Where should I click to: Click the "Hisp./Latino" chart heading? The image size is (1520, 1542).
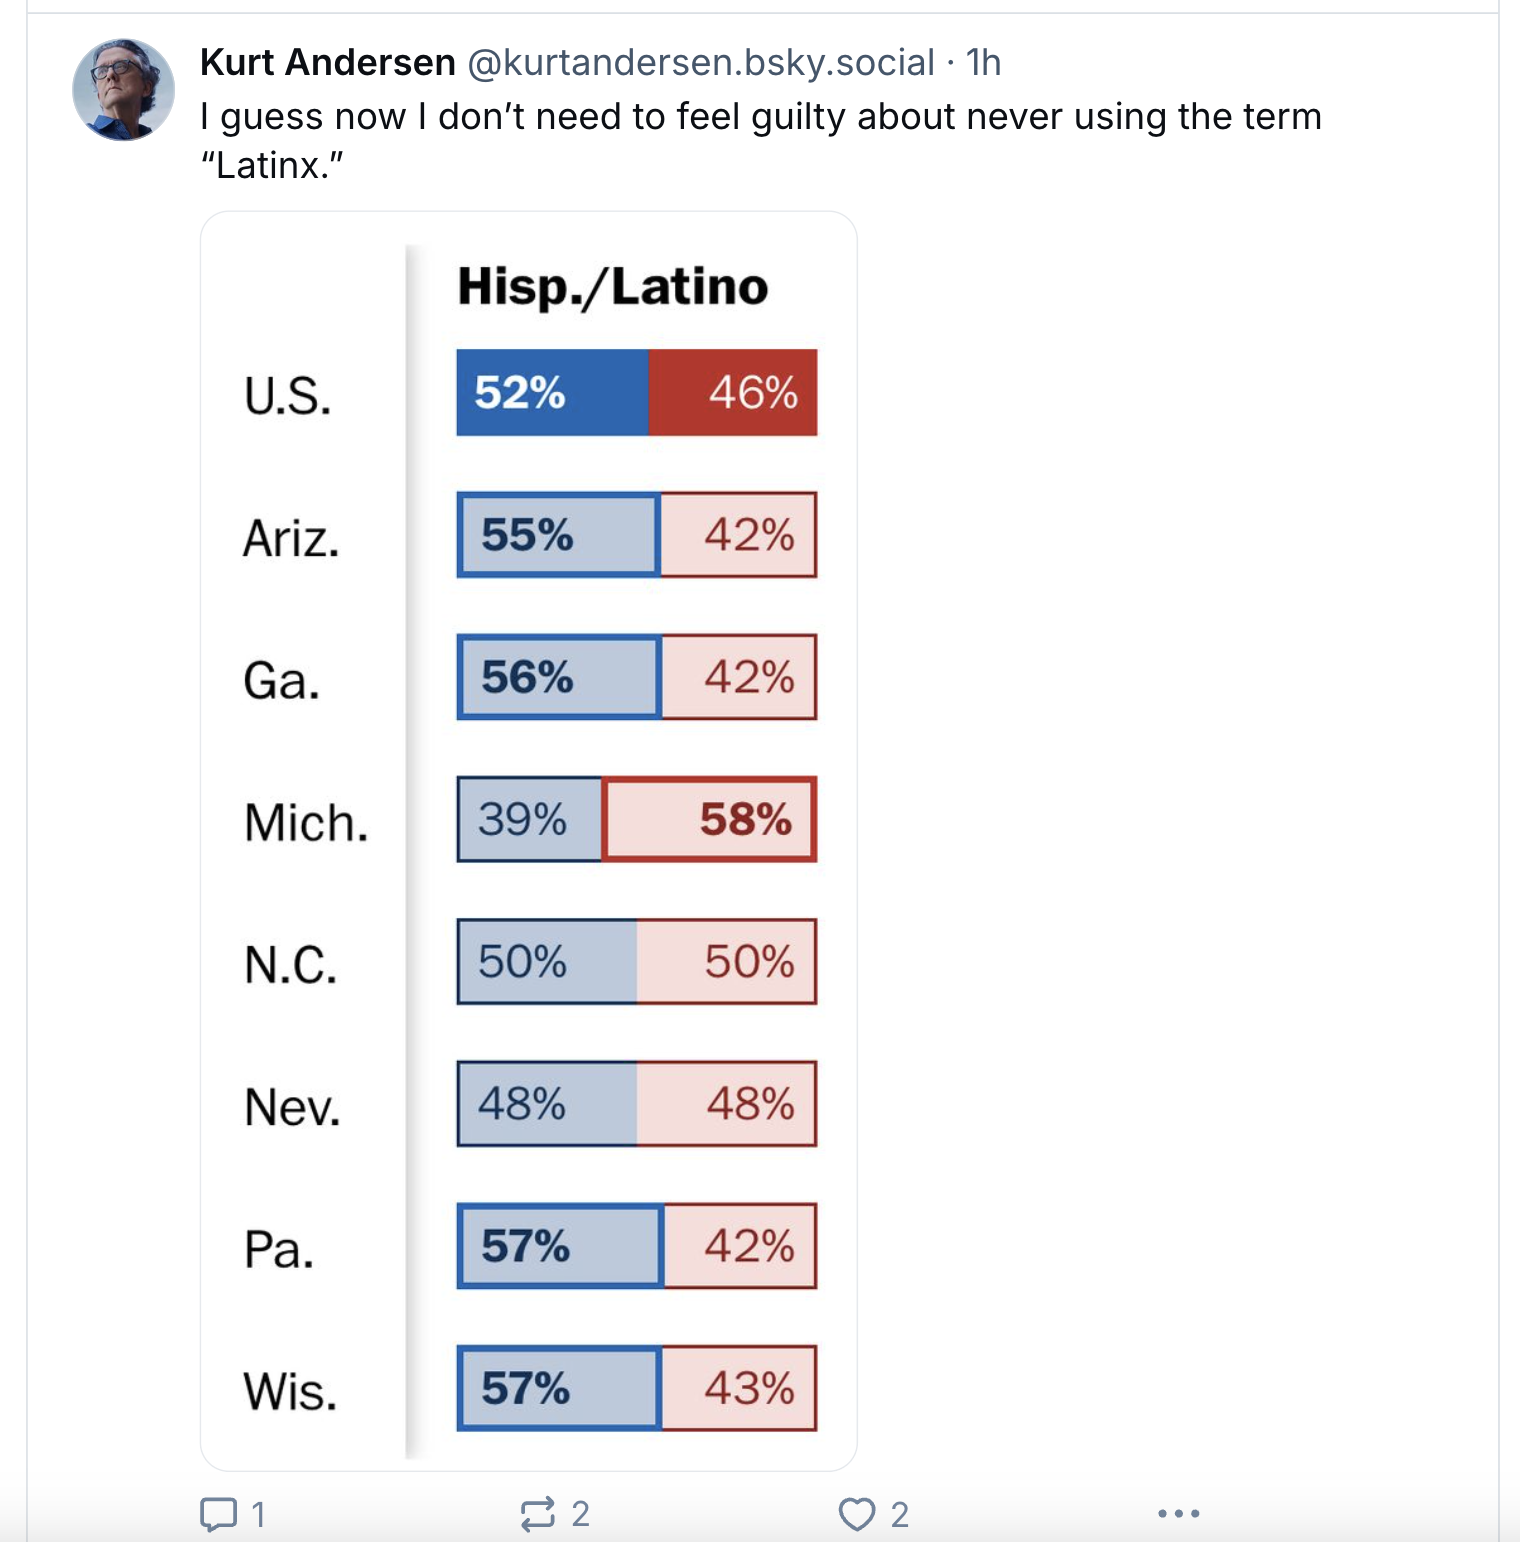click(612, 287)
